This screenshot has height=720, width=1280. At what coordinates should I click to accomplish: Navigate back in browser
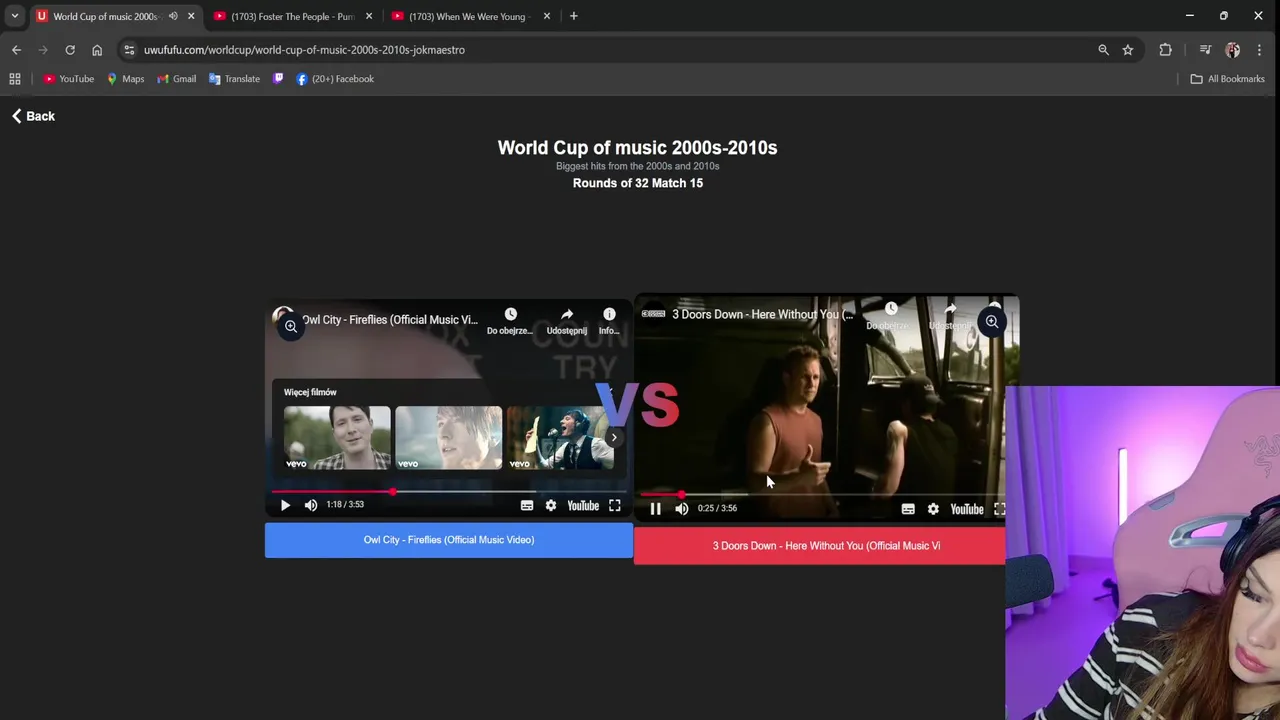[16, 50]
